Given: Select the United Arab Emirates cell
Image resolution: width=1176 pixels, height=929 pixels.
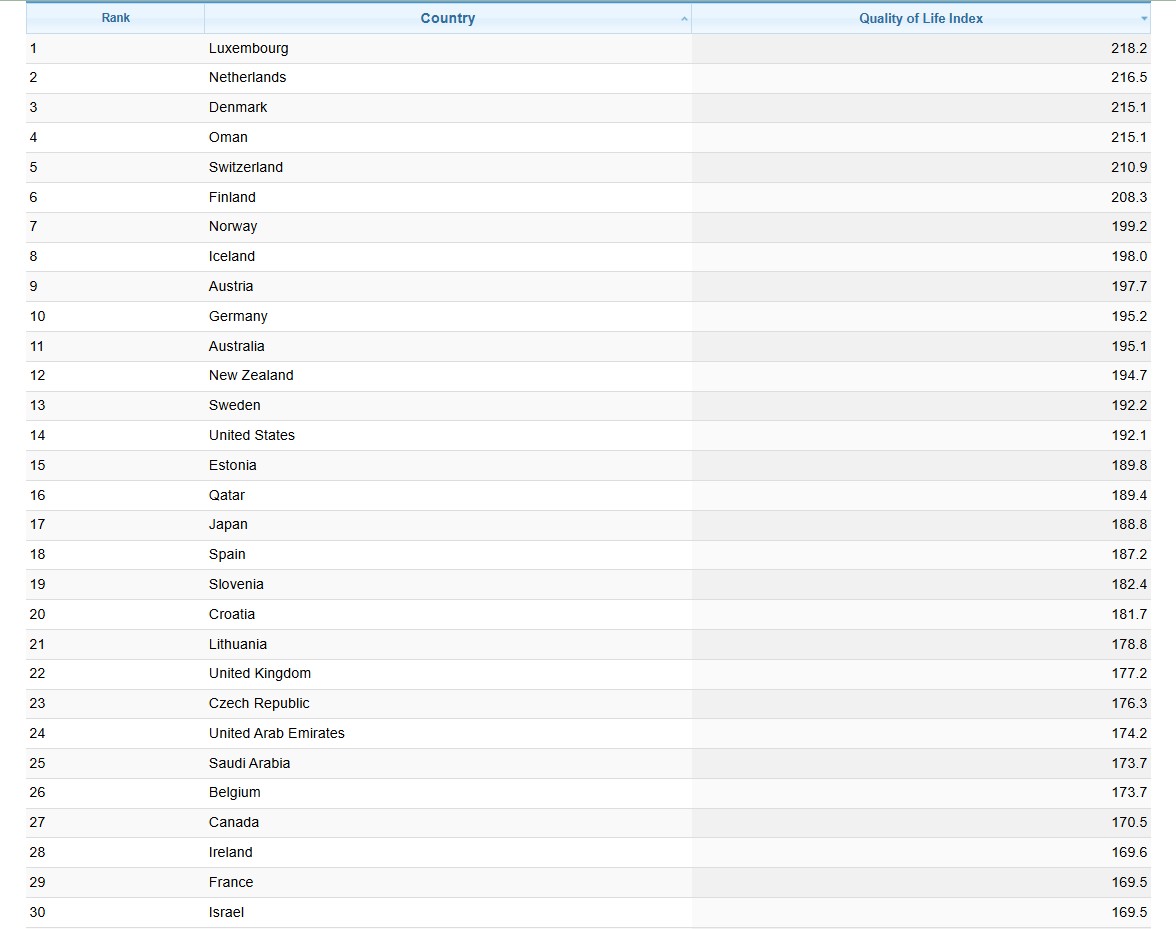Looking at the screenshot, I should 276,733.
